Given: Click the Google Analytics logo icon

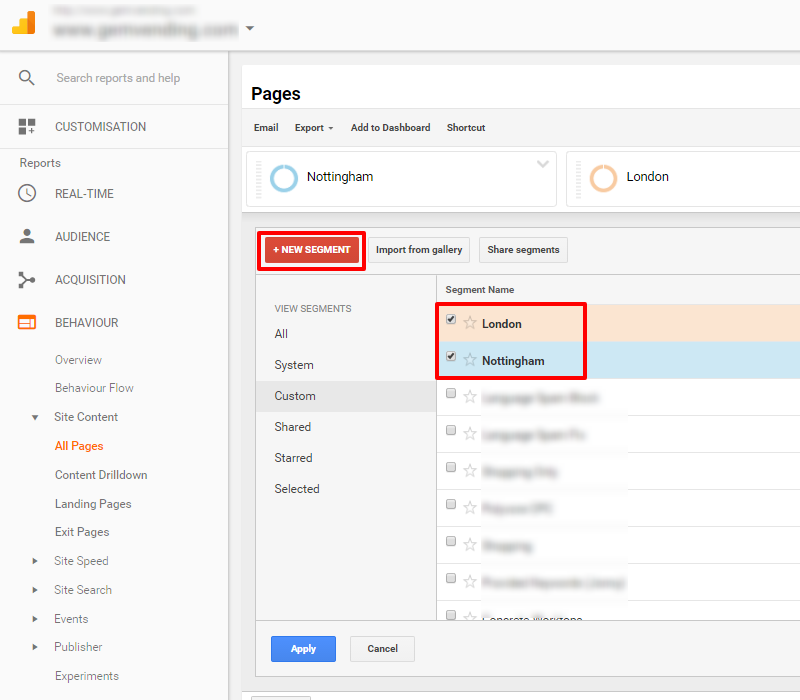Looking at the screenshot, I should coord(24,22).
